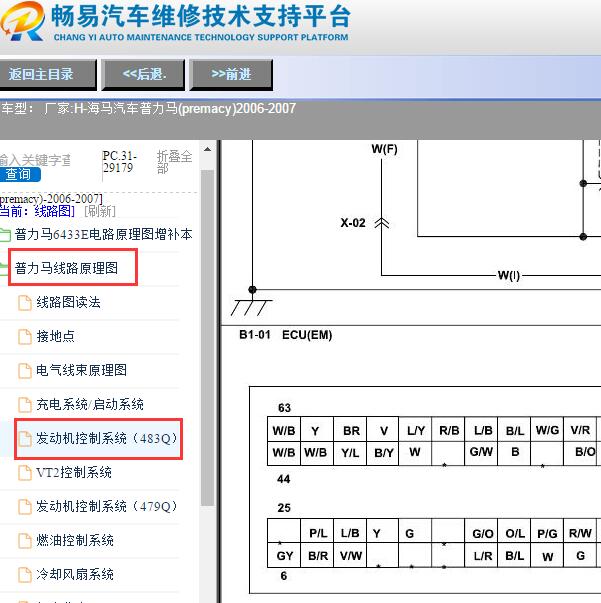The image size is (601, 603).
Task: Click the G/W cell in the connector table
Action: pyautogui.click(x=481, y=452)
